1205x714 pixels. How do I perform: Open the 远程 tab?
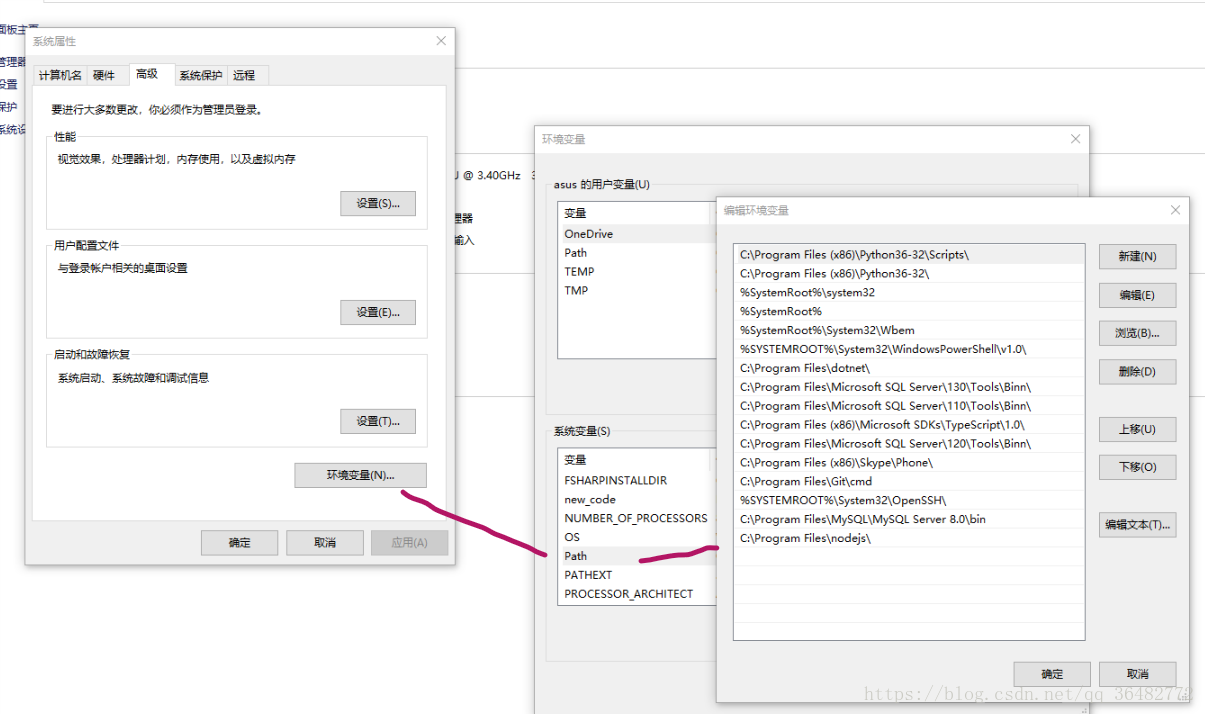244,75
